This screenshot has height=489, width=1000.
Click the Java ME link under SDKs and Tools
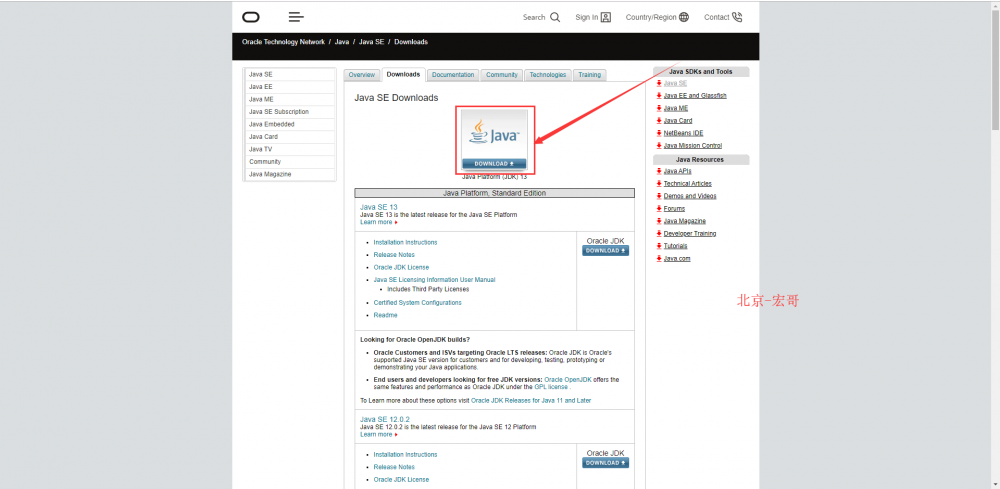click(676, 108)
